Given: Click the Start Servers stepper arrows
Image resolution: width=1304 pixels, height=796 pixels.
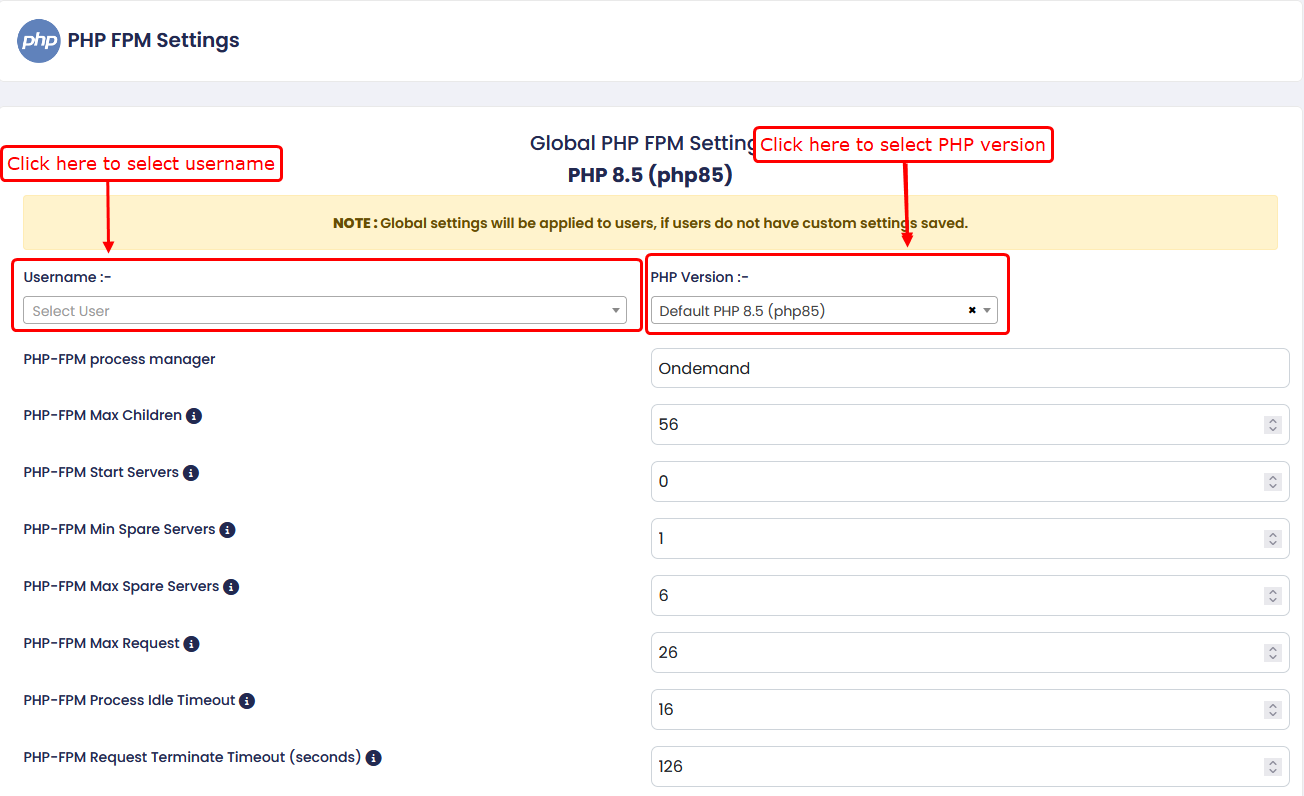Looking at the screenshot, I should pos(1272,482).
